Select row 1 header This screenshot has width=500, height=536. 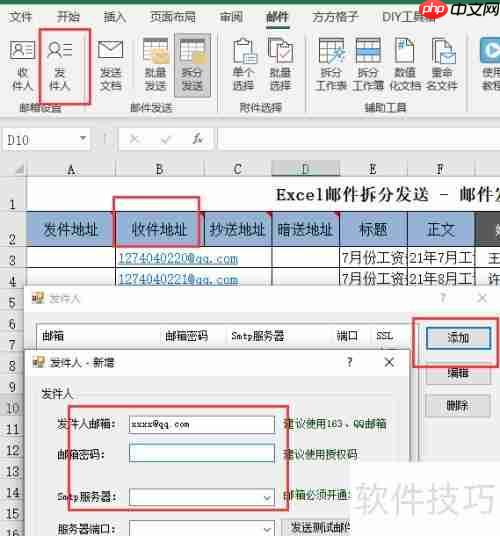coord(13,194)
